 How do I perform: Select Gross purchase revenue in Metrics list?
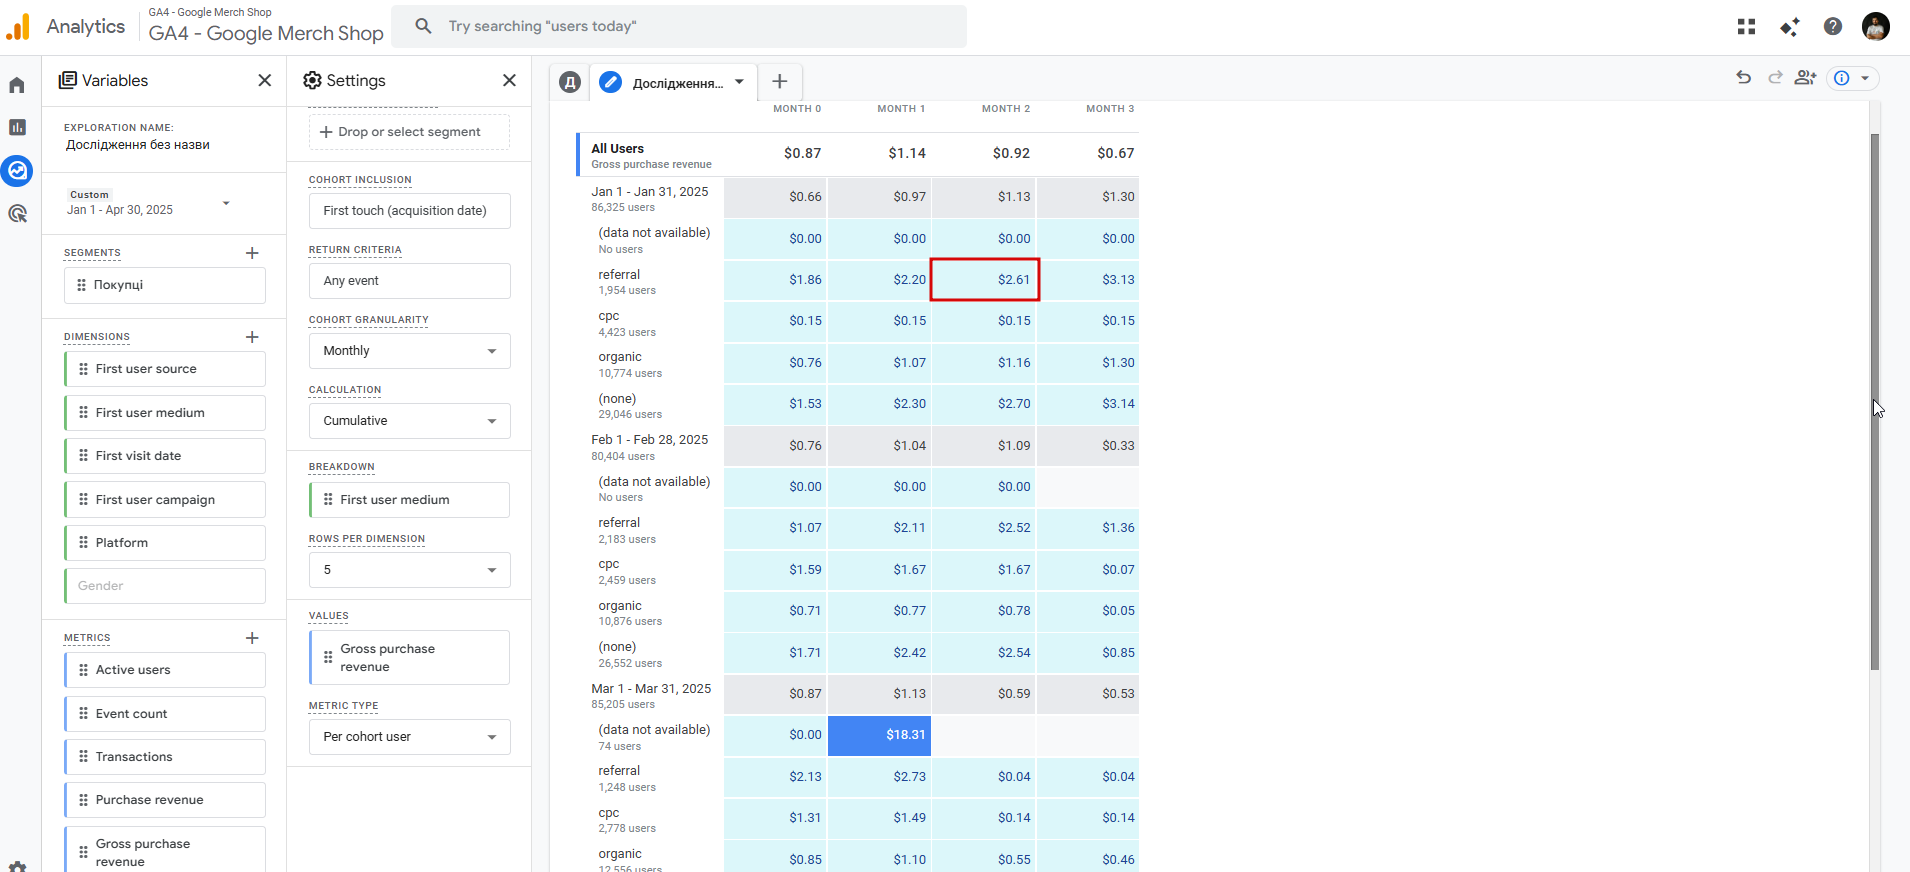pos(165,850)
